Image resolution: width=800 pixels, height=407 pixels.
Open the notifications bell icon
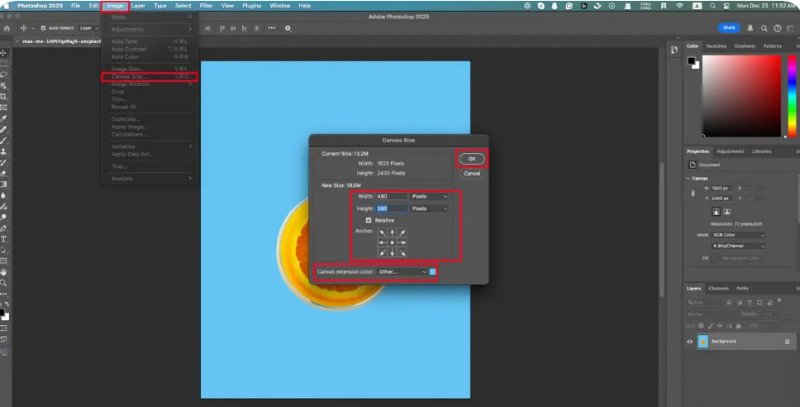tap(750, 29)
